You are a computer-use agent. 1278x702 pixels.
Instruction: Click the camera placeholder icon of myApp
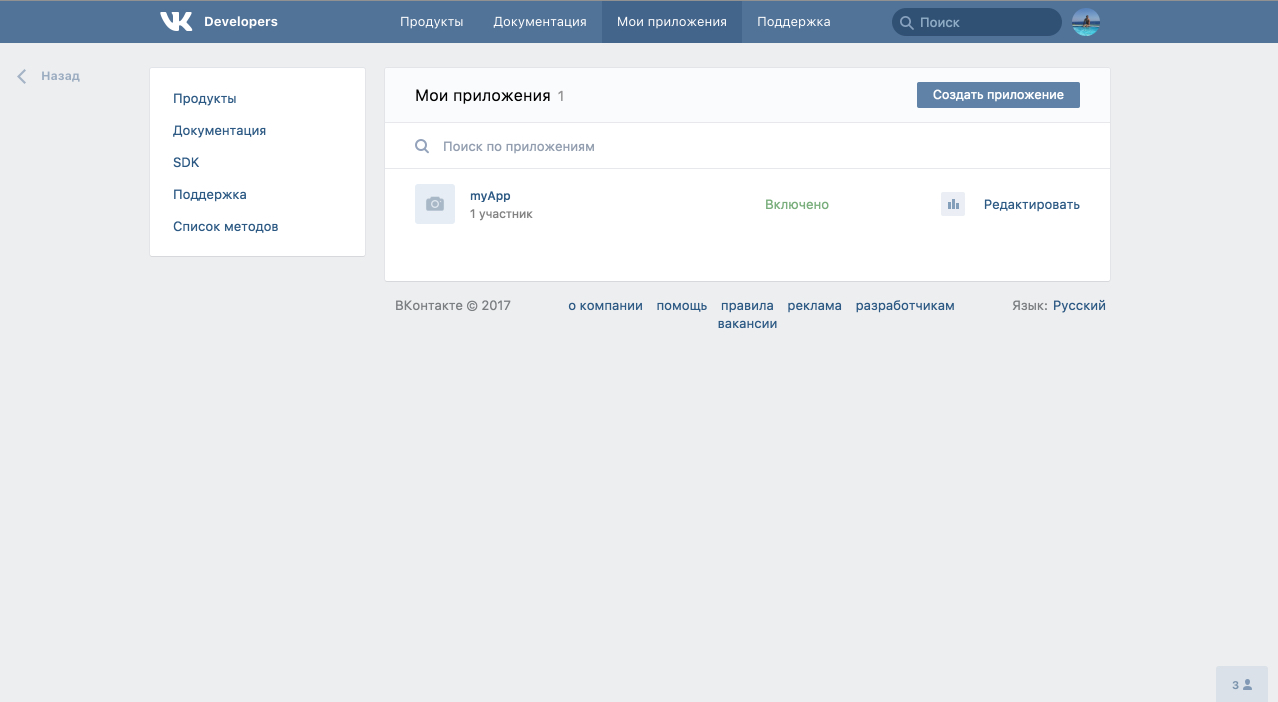point(435,203)
